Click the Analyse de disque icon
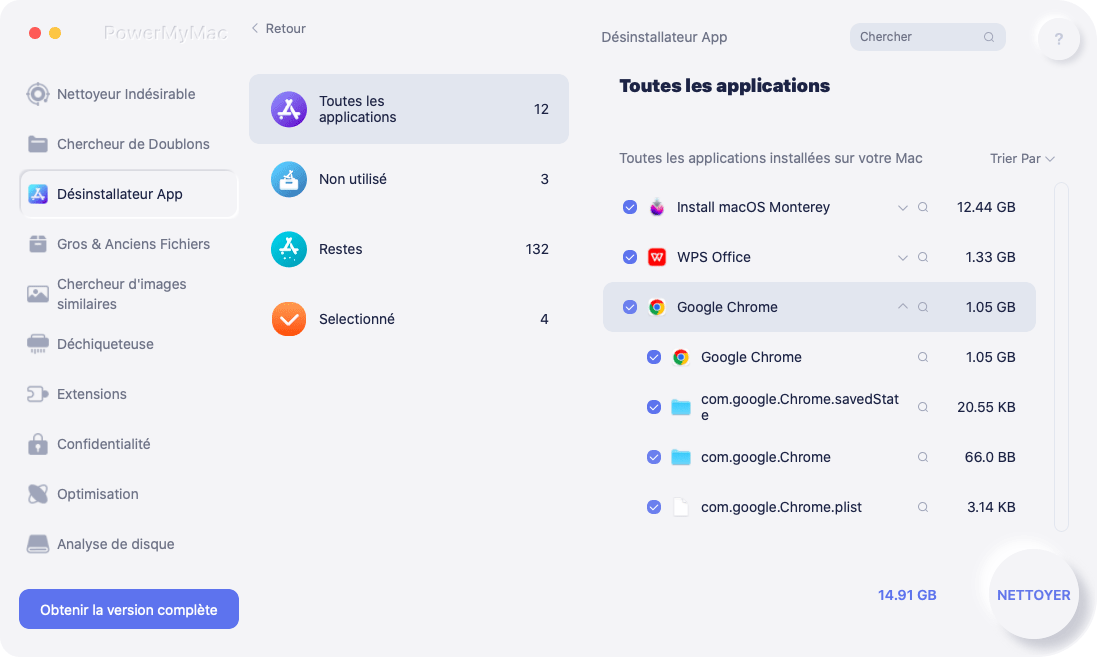The height and width of the screenshot is (657, 1097). [x=38, y=544]
